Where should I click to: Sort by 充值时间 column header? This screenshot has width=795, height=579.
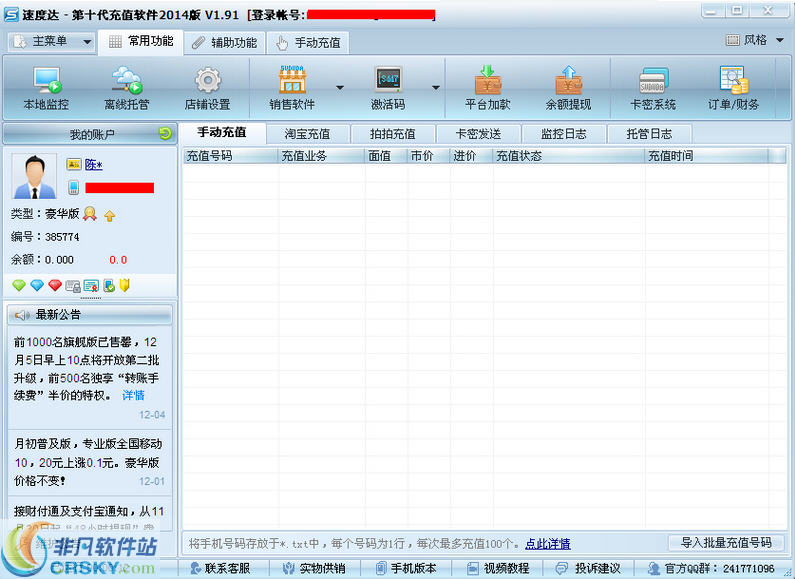707,156
